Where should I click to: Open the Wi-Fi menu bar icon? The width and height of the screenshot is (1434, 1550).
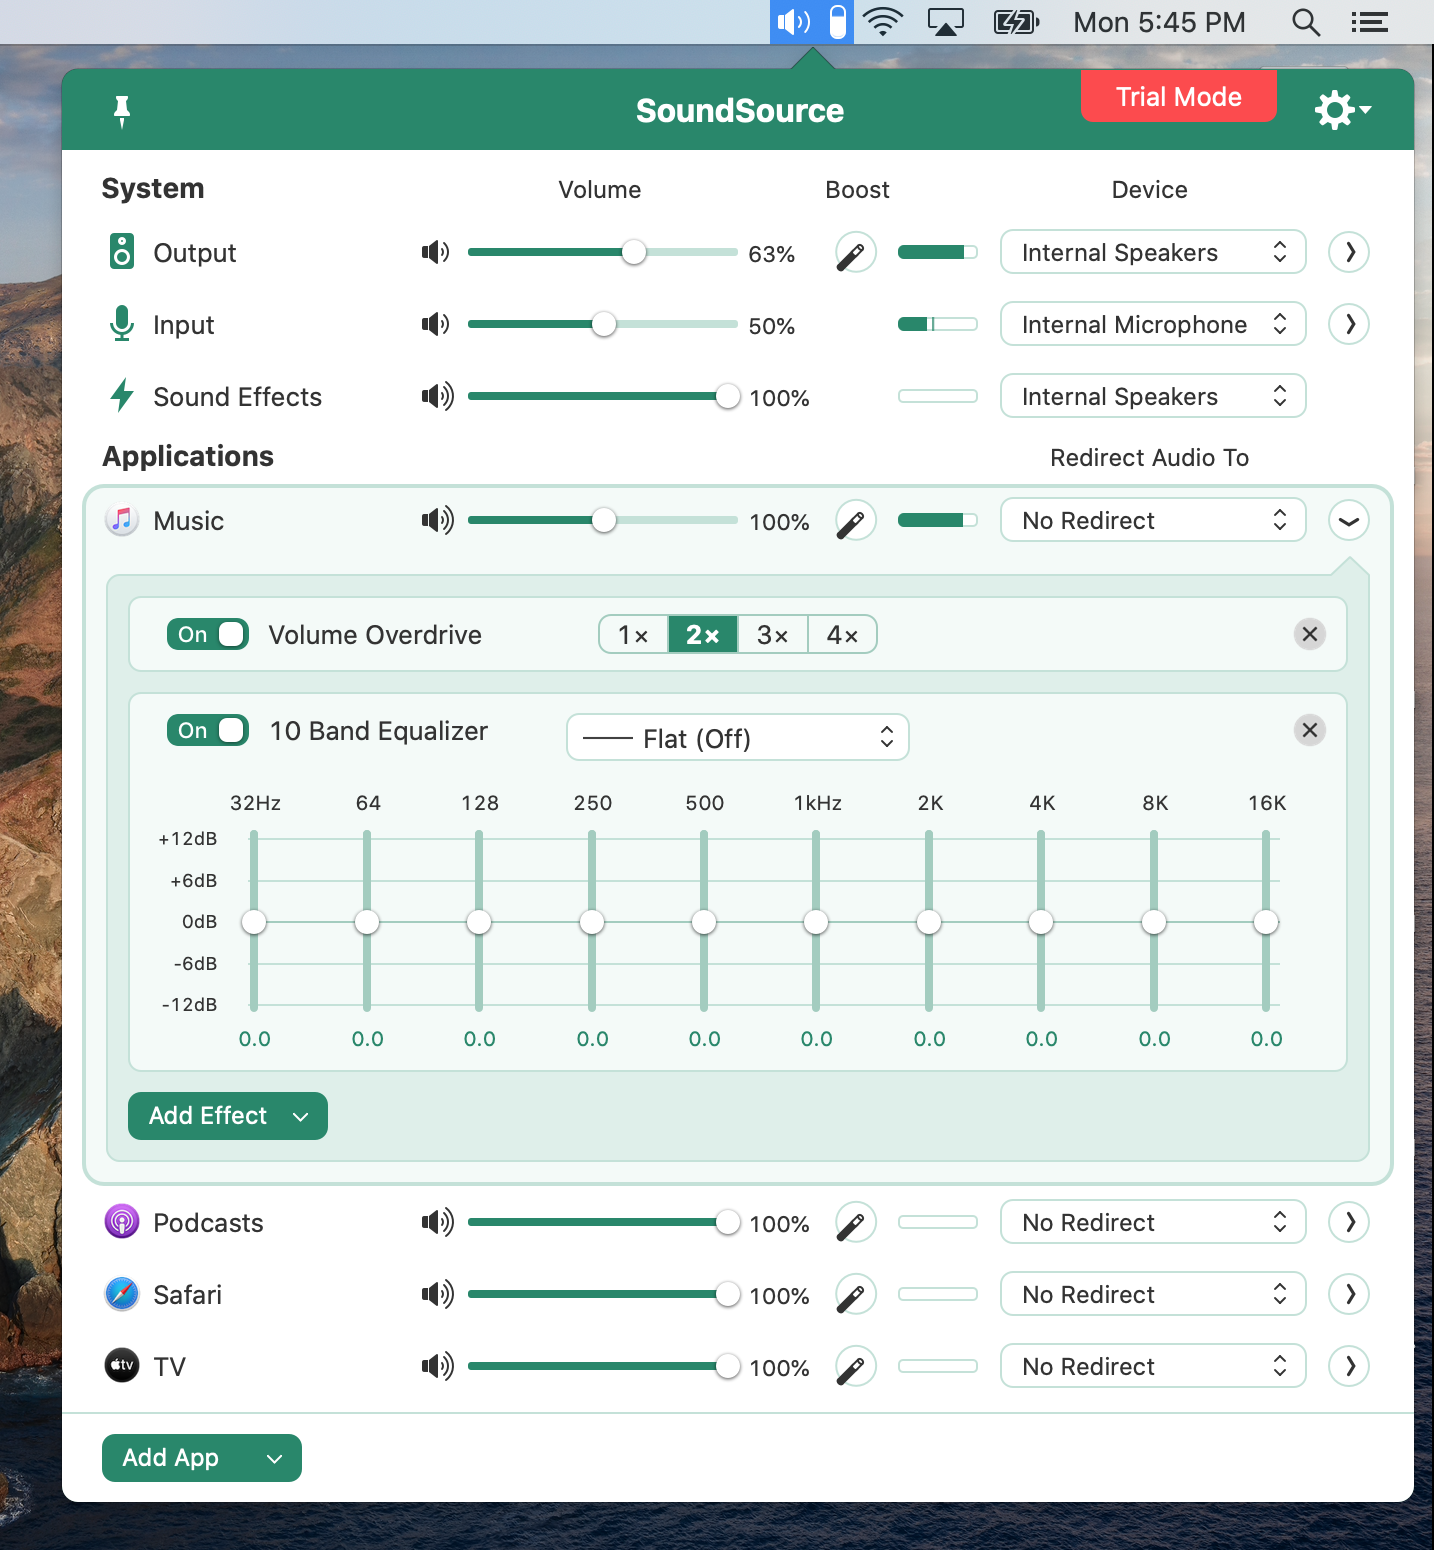click(x=882, y=22)
